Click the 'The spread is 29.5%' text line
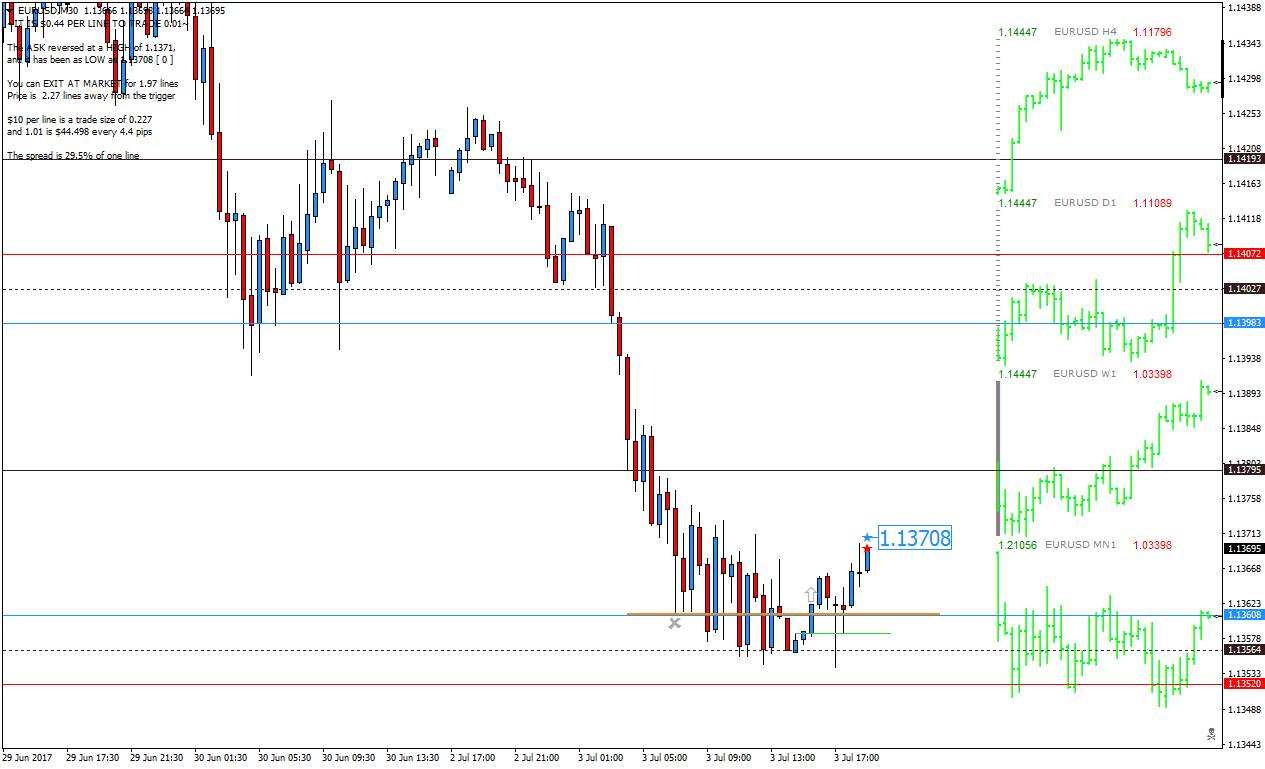This screenshot has width=1265, height=769. click(x=73, y=156)
